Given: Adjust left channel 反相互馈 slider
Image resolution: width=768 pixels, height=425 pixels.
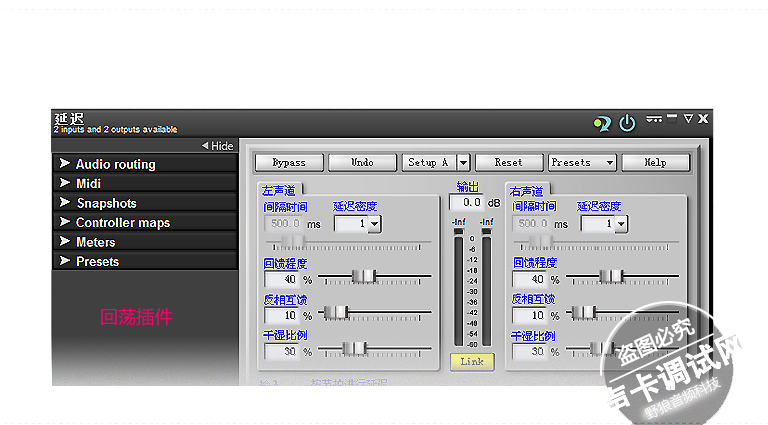Looking at the screenshot, I should click(336, 312).
